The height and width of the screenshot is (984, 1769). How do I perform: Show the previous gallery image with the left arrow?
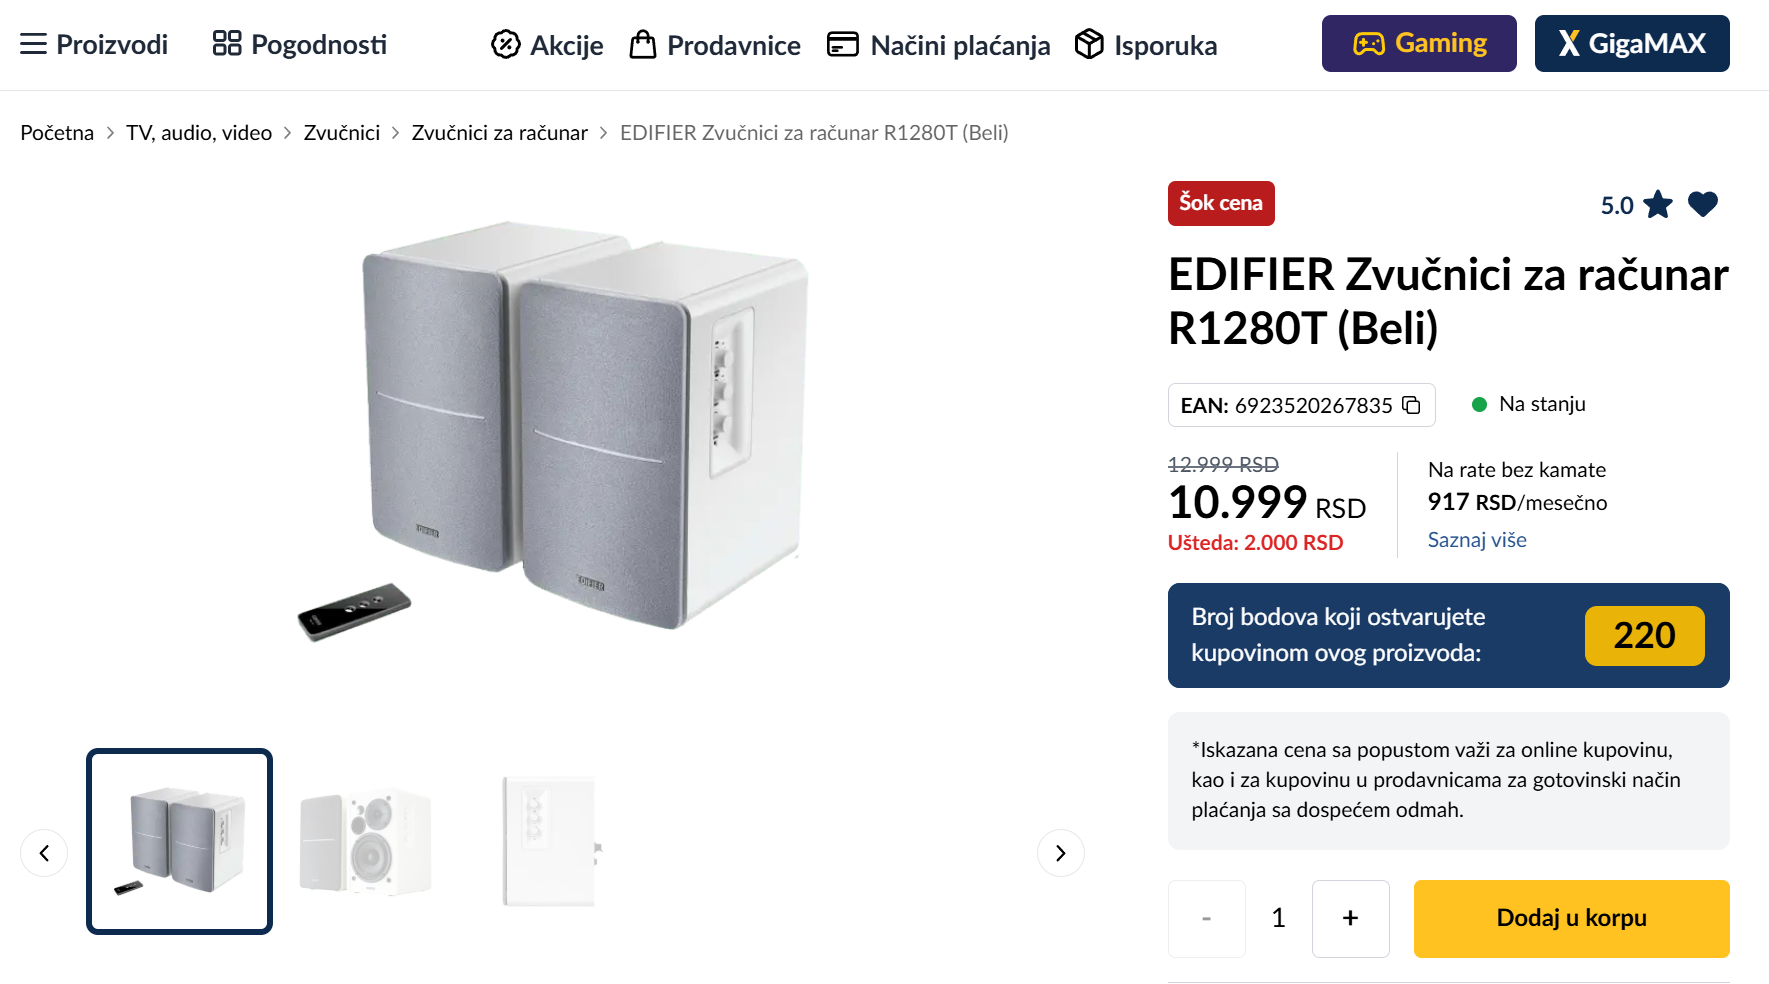click(44, 853)
